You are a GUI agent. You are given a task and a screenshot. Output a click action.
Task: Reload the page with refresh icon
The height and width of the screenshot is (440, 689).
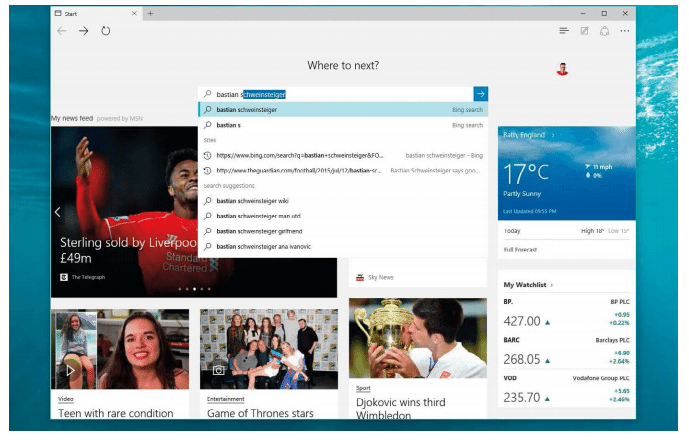click(105, 31)
